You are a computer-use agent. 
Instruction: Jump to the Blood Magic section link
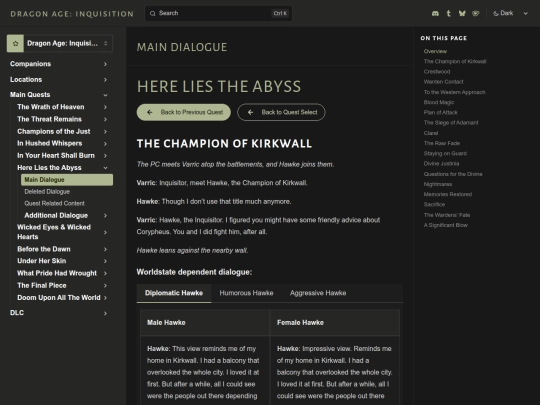coord(439,102)
